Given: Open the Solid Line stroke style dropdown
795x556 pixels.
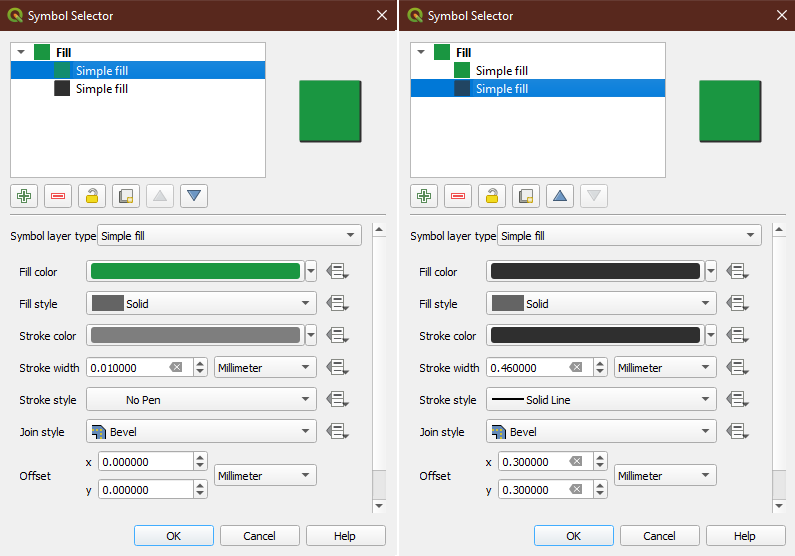Looking at the screenshot, I should point(601,399).
